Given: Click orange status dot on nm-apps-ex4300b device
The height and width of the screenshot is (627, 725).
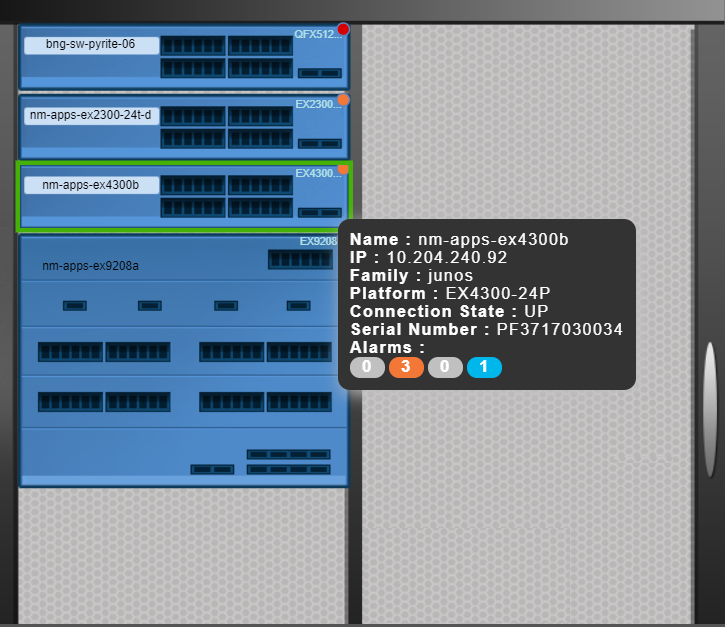Looking at the screenshot, I should 343,169.
